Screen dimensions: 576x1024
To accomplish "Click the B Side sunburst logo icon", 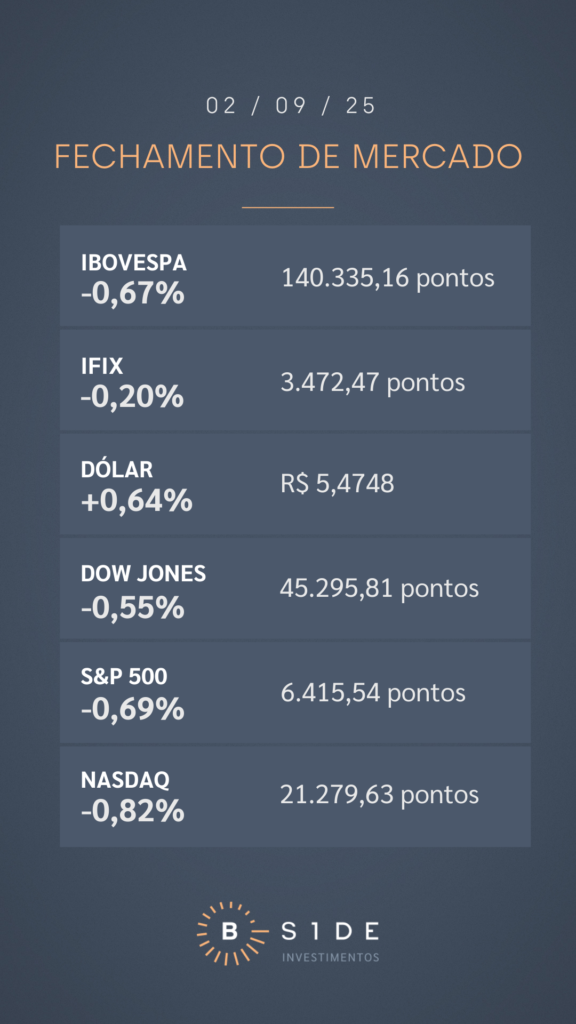I will [229, 933].
